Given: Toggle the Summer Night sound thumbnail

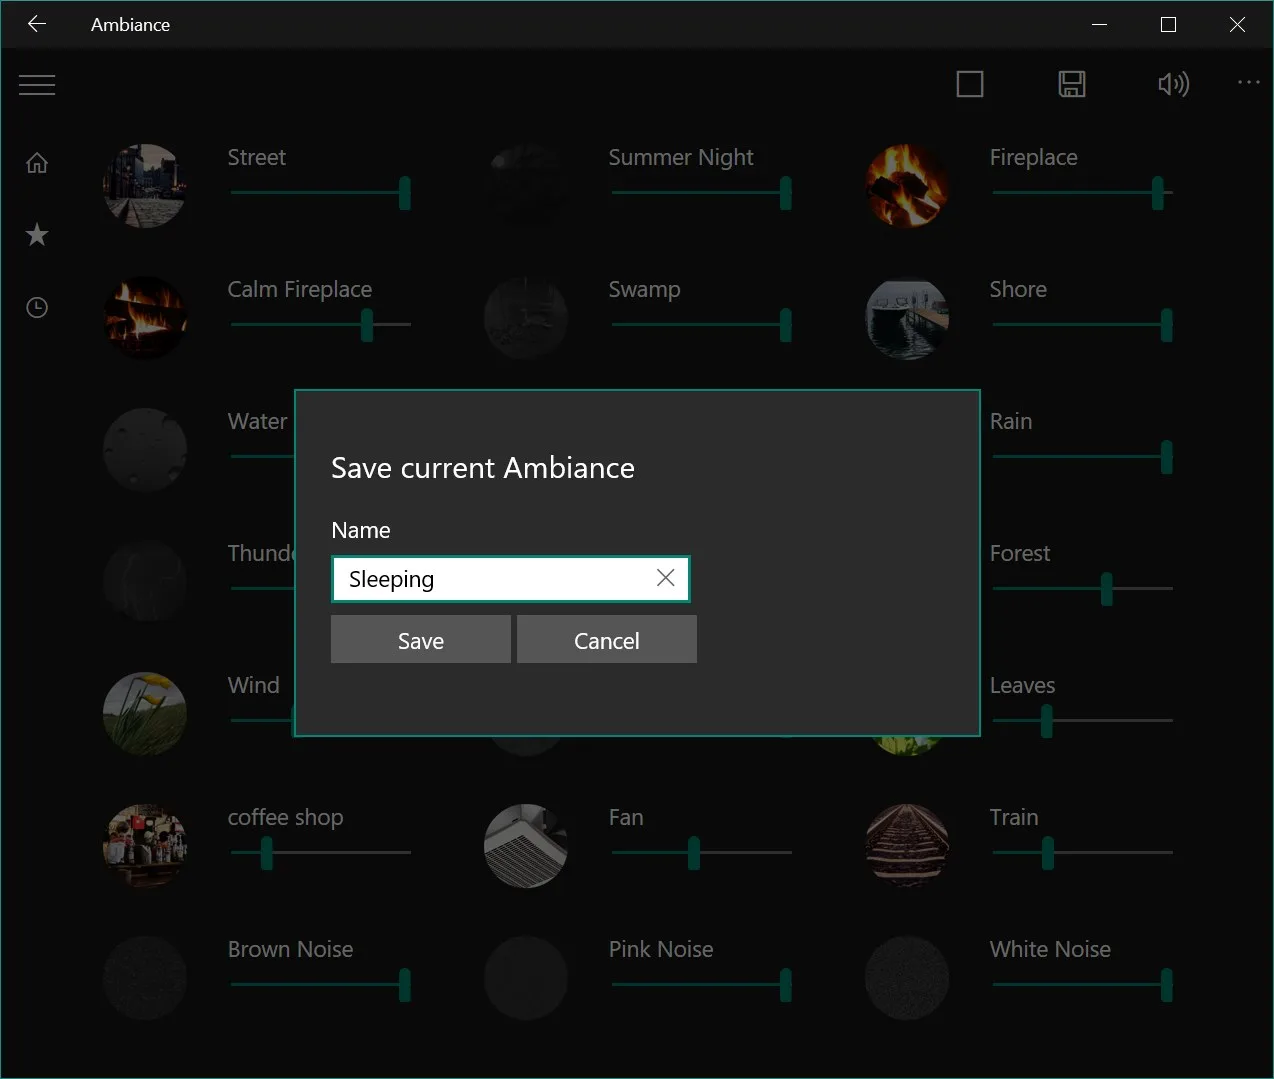Looking at the screenshot, I should coord(526,186).
